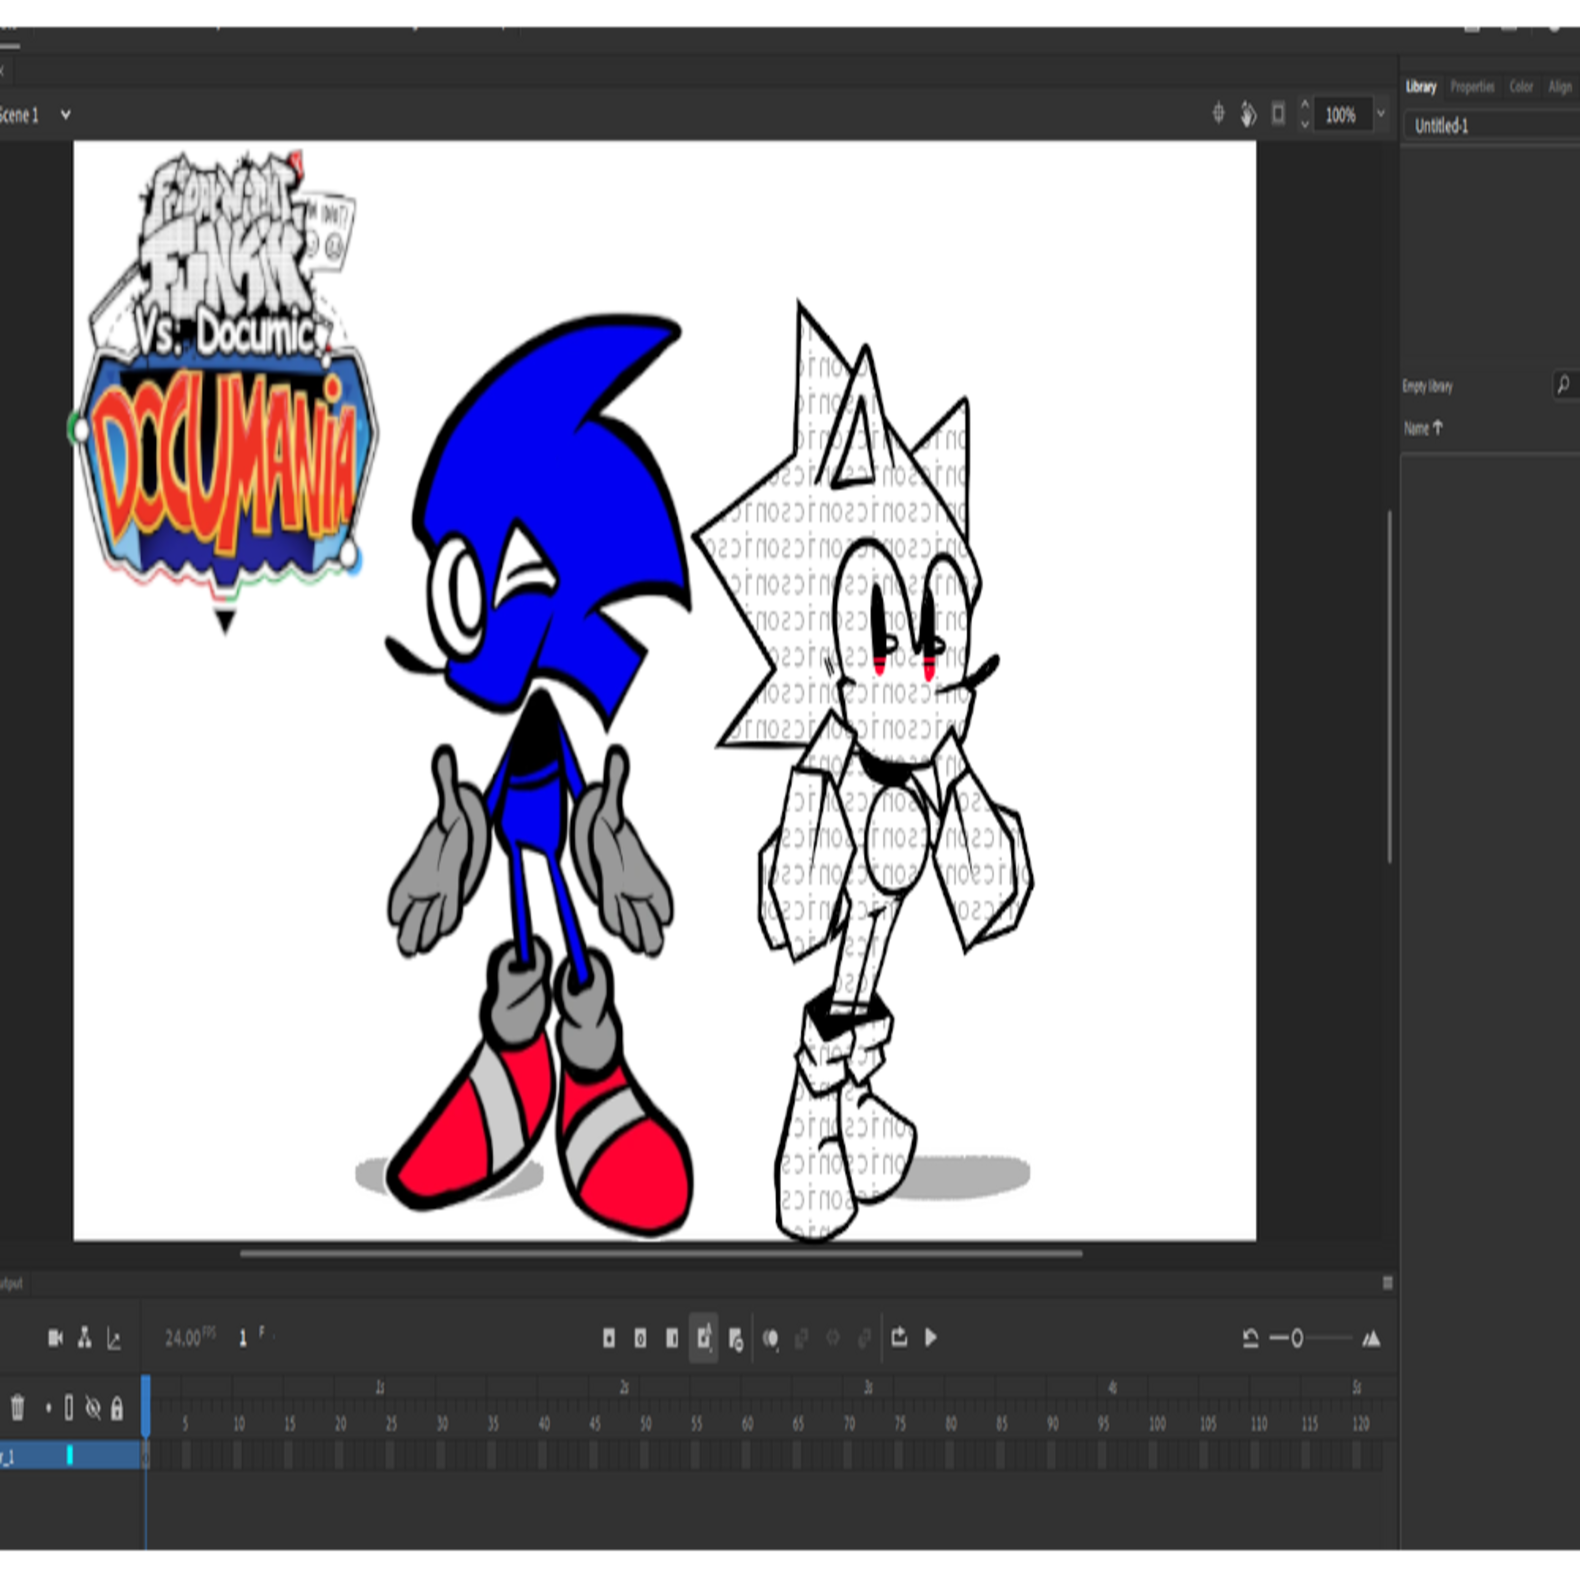The image size is (1580, 1580).
Task: Toggle the hide all layers icon
Action: tap(93, 1408)
